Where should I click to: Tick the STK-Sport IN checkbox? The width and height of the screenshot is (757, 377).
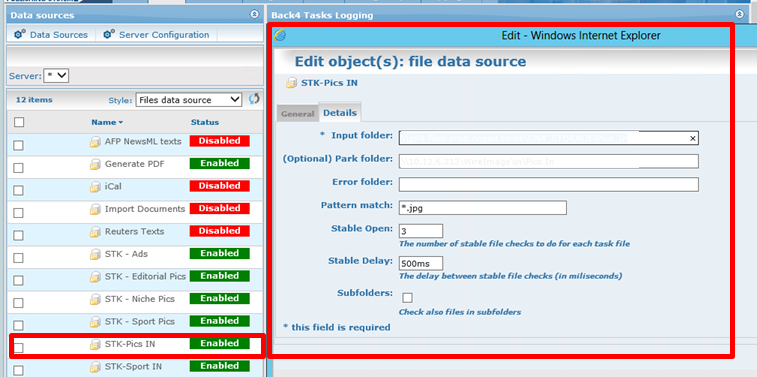click(18, 370)
